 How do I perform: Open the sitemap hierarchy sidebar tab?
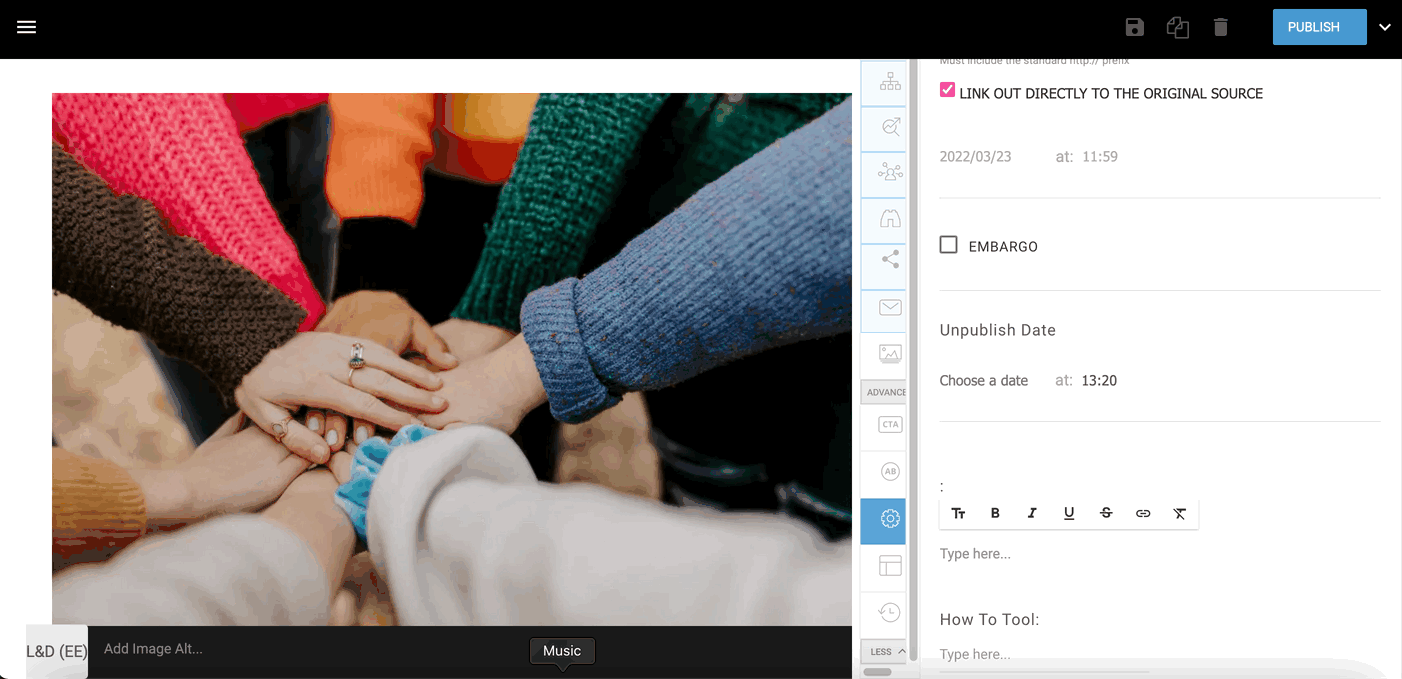(x=889, y=83)
